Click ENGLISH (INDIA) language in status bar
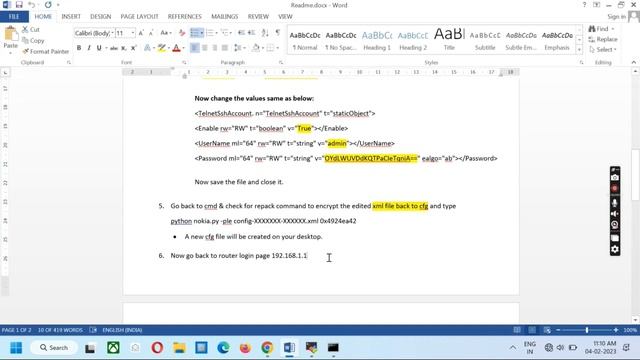This screenshot has width=640, height=360. pos(122,330)
